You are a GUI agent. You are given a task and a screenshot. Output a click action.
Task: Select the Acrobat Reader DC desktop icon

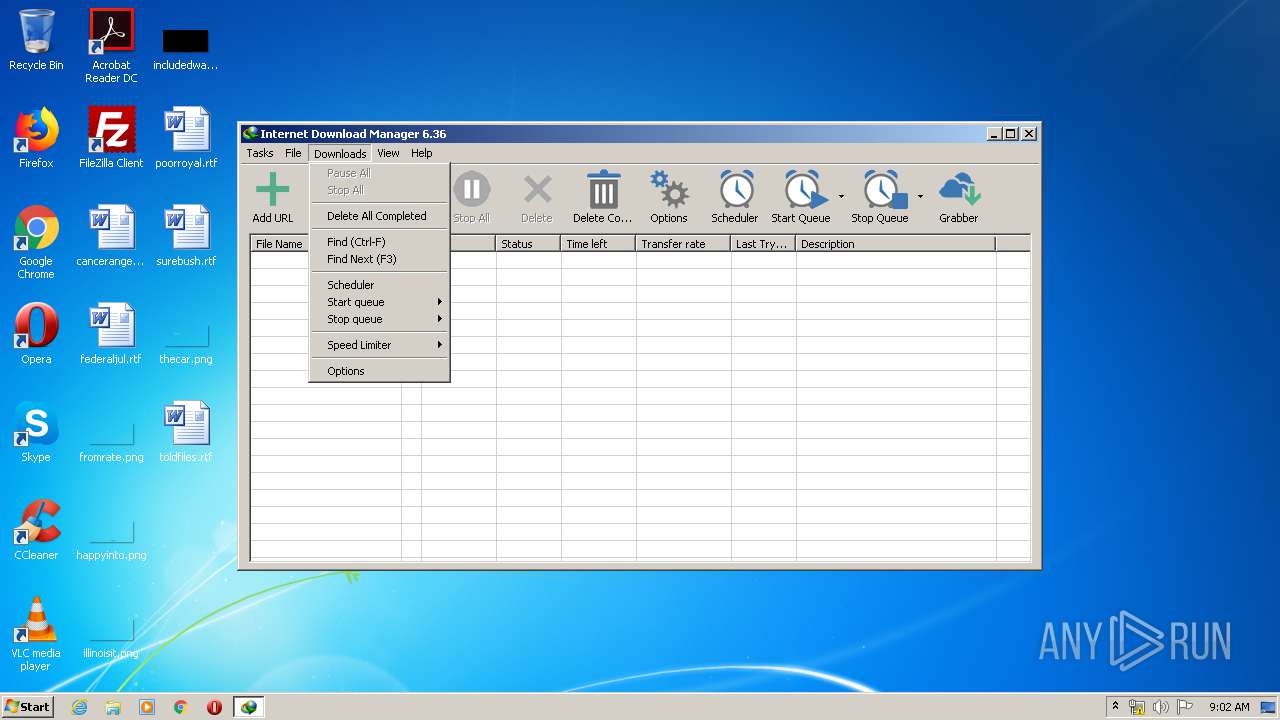(x=111, y=46)
